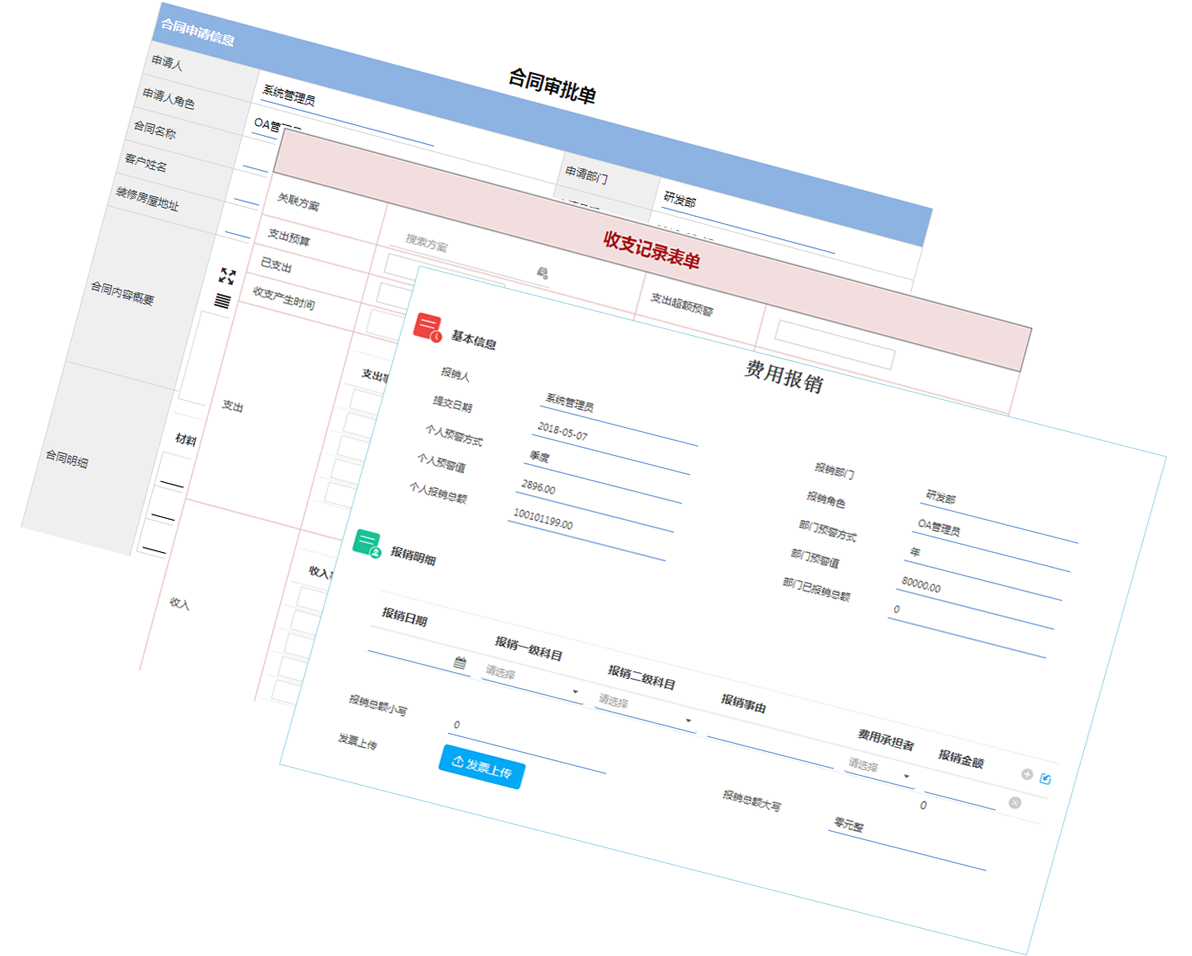The width and height of the screenshot is (1192, 956).
Task: Click the 个人预警方式 field 季度
Action: tap(603, 475)
